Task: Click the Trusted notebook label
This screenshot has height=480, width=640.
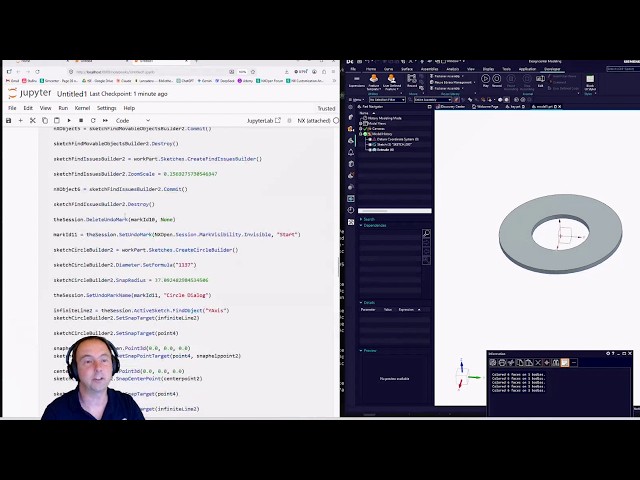Action: click(x=326, y=109)
